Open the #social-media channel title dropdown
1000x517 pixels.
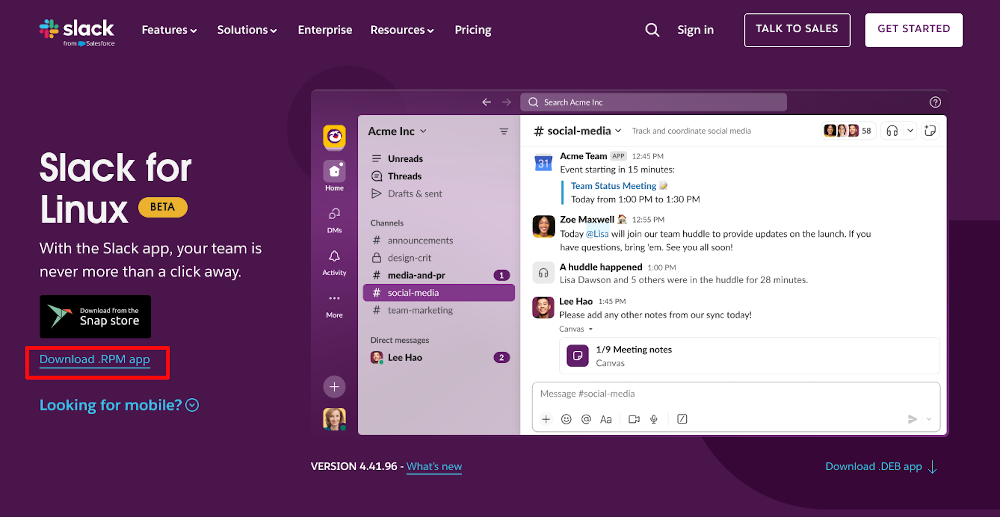coord(577,131)
